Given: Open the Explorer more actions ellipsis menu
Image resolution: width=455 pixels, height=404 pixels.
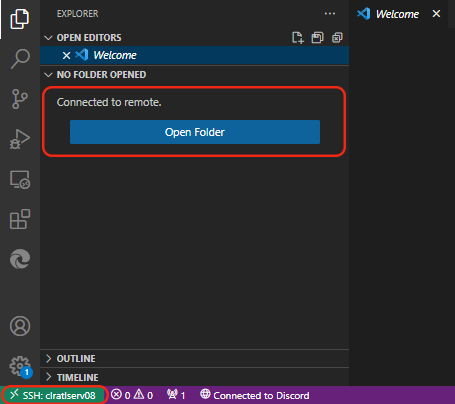Looking at the screenshot, I should click(330, 14).
